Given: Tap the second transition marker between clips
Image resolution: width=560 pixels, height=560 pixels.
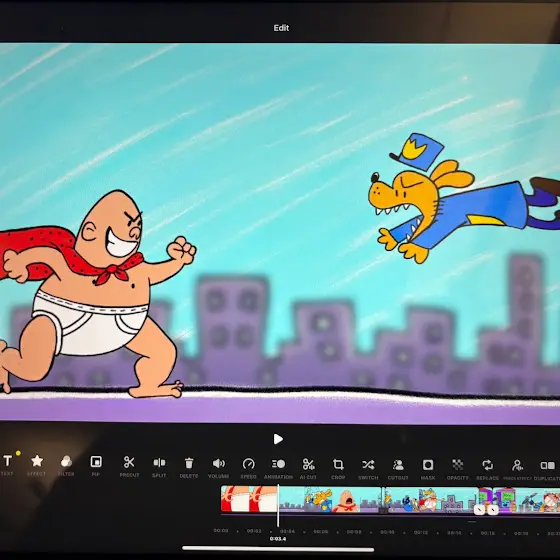Looking at the screenshot, I should coord(493,510).
